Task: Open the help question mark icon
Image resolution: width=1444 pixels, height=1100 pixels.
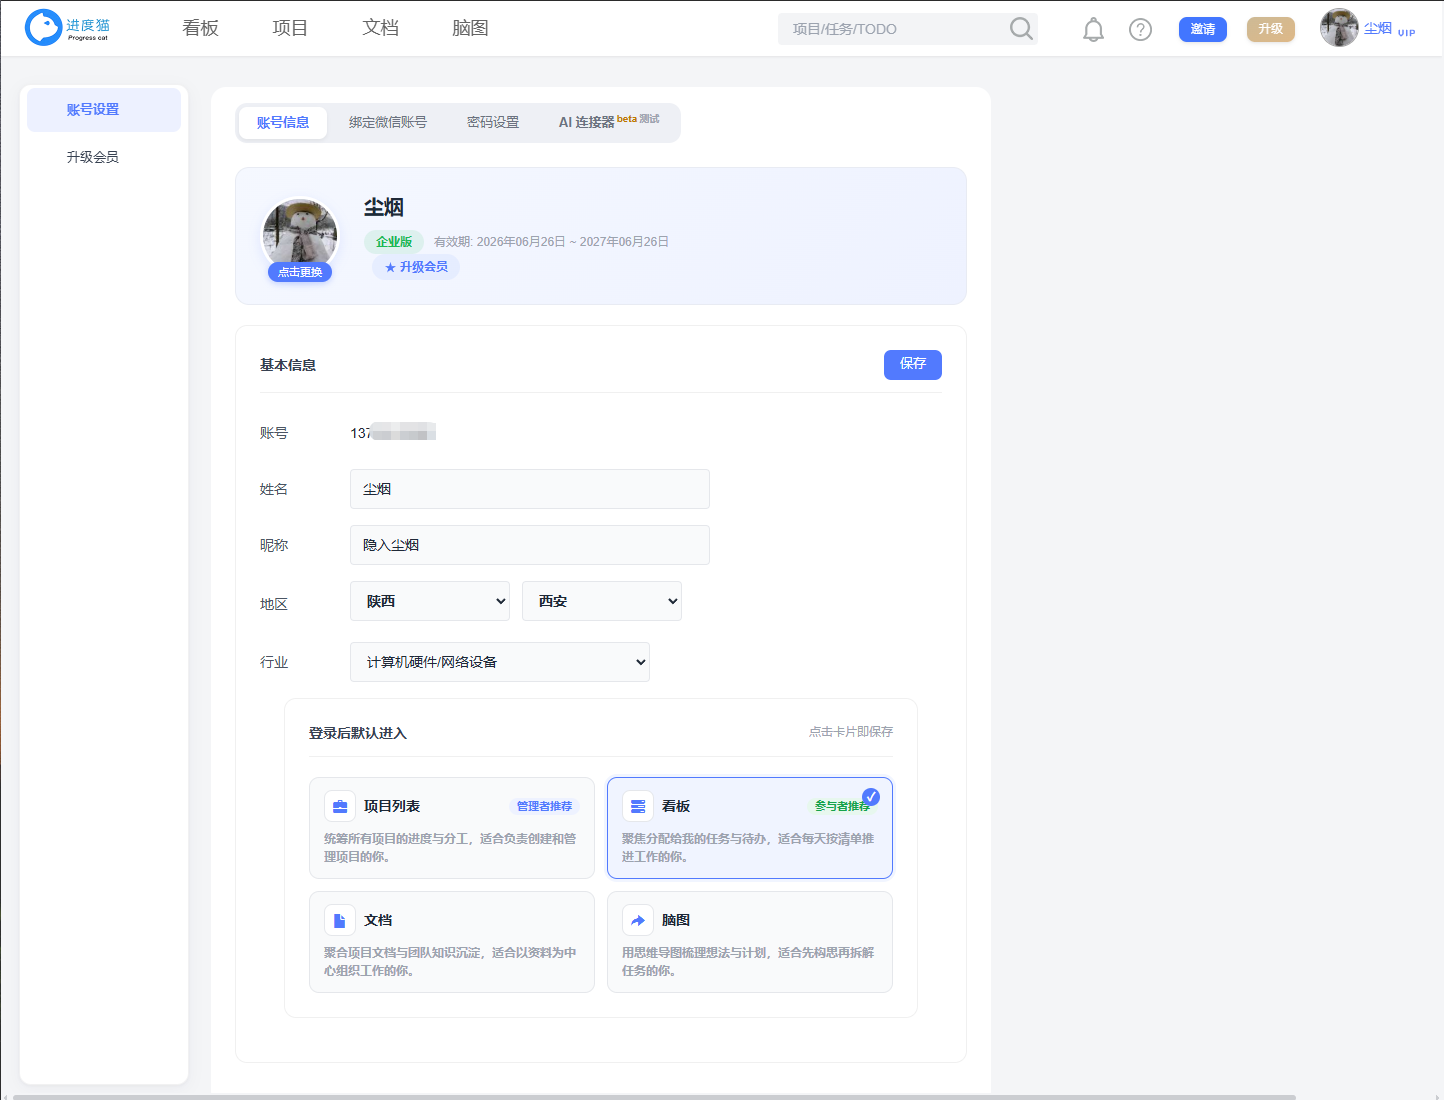Action: pos(1140,29)
